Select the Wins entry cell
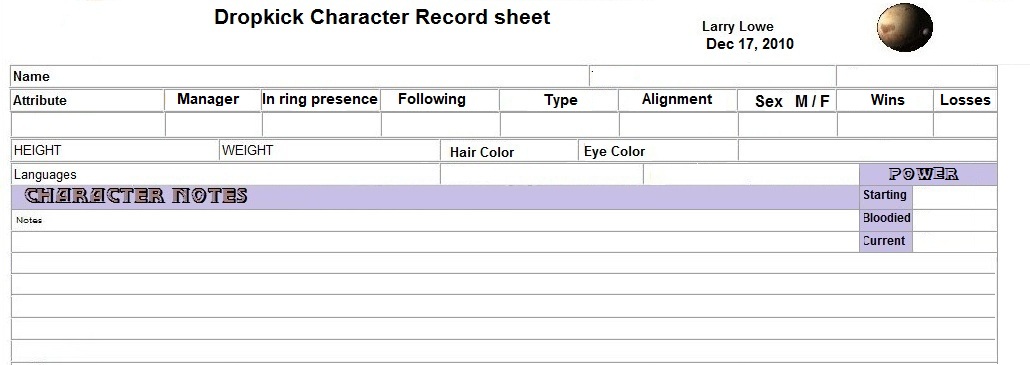 [885, 125]
